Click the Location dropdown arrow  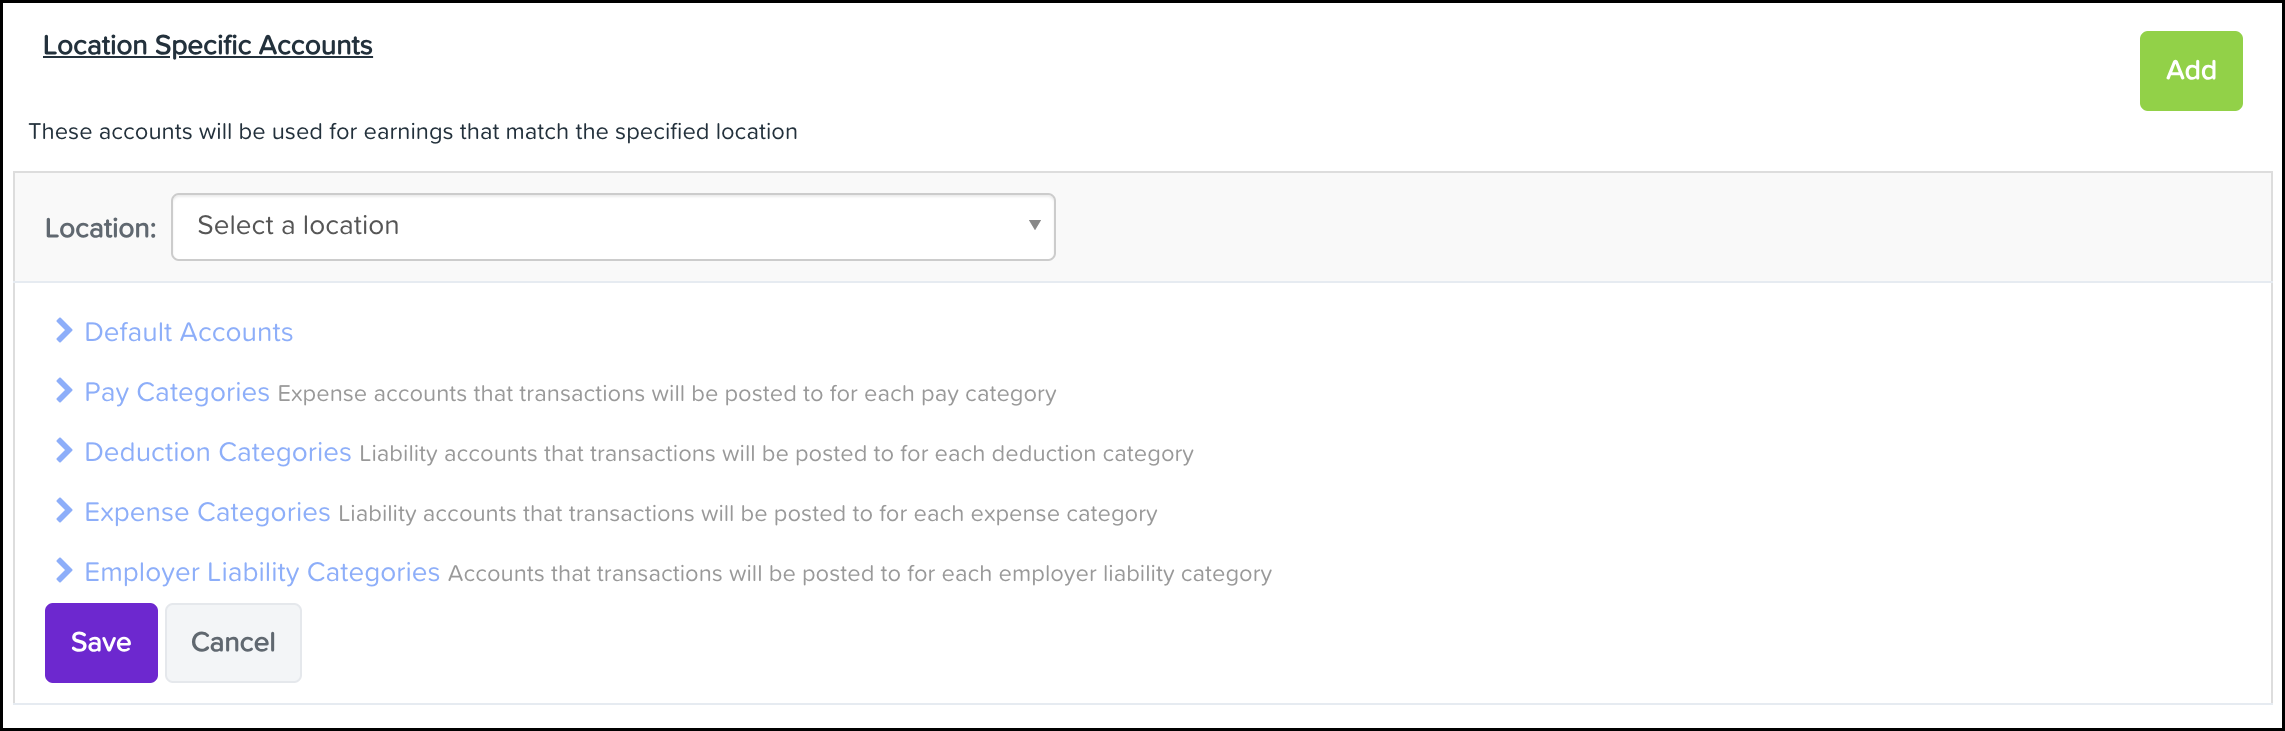point(1035,226)
